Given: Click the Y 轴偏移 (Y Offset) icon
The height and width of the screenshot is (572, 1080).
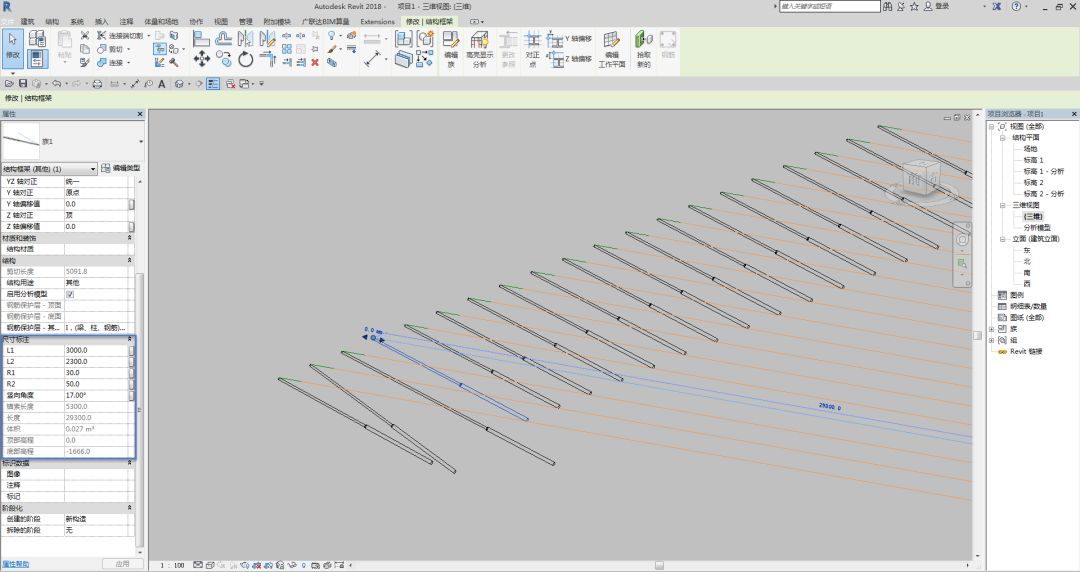Looking at the screenshot, I should [x=555, y=39].
